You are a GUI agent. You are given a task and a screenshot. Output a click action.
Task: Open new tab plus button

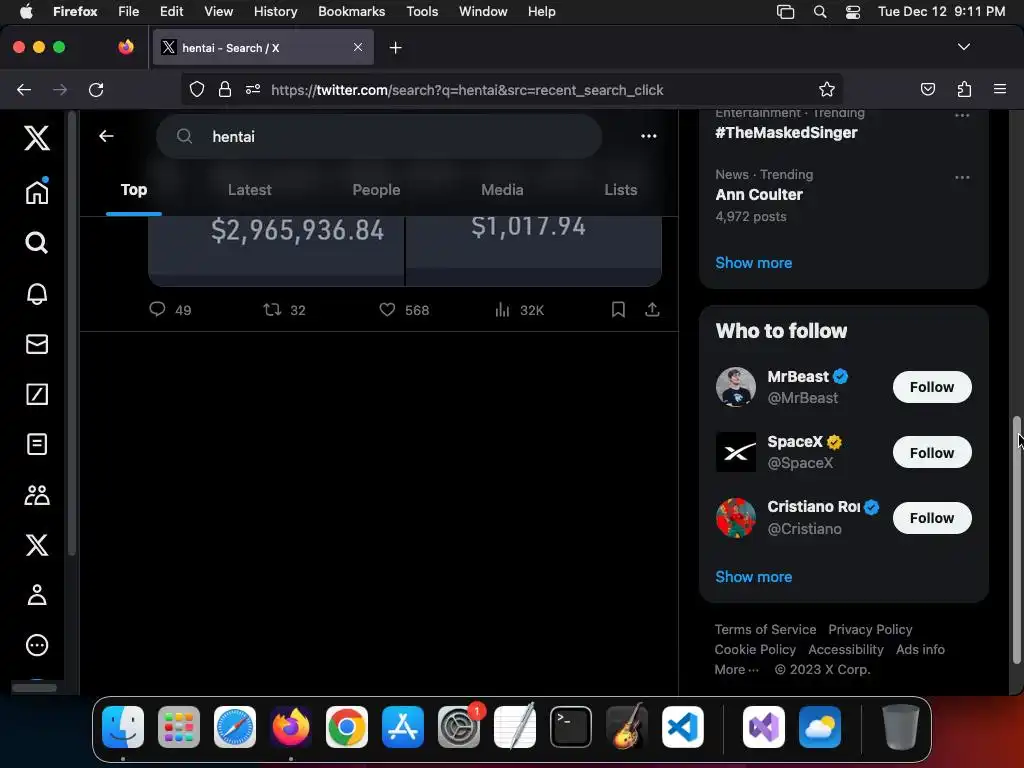(395, 48)
